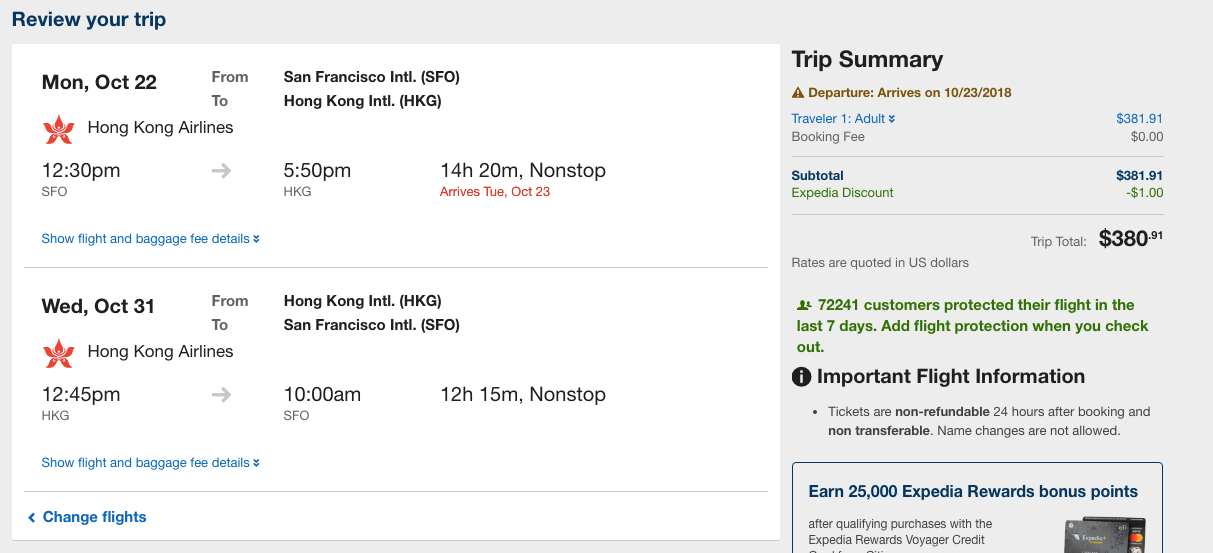Viewport: 1213px width, 553px height.
Task: Click the Trip Summary heading
Action: point(867,60)
